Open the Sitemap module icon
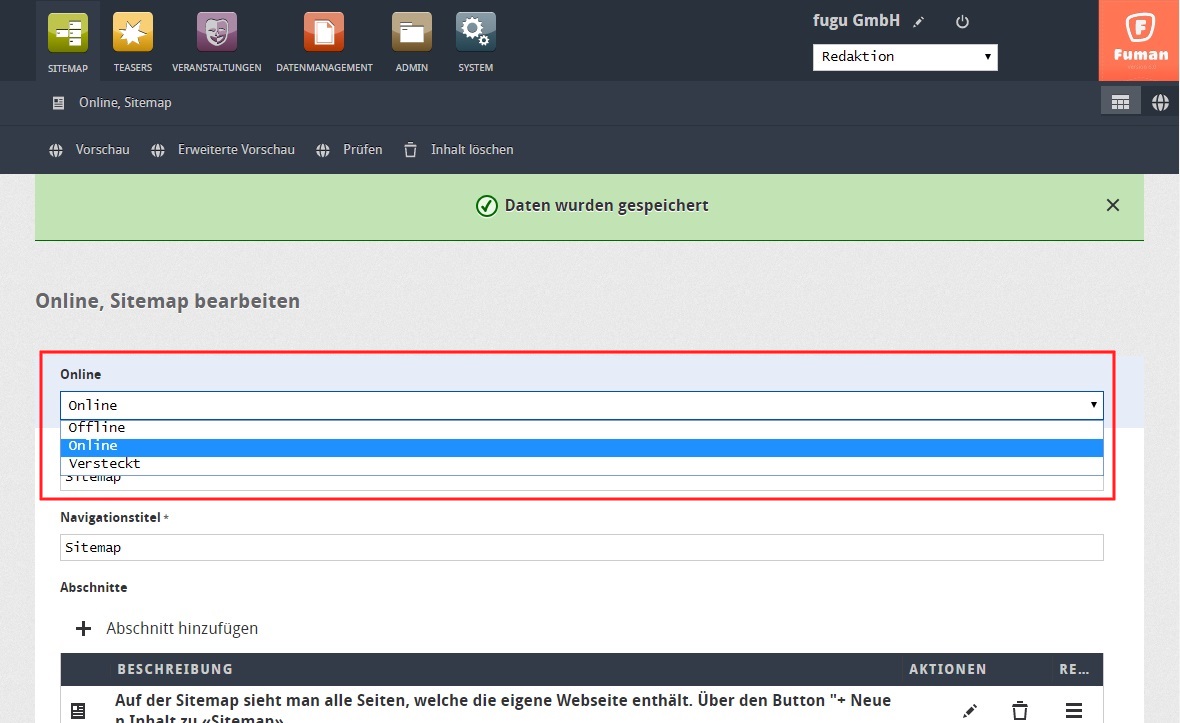Viewport: 1180px width, 723px height. point(68,33)
